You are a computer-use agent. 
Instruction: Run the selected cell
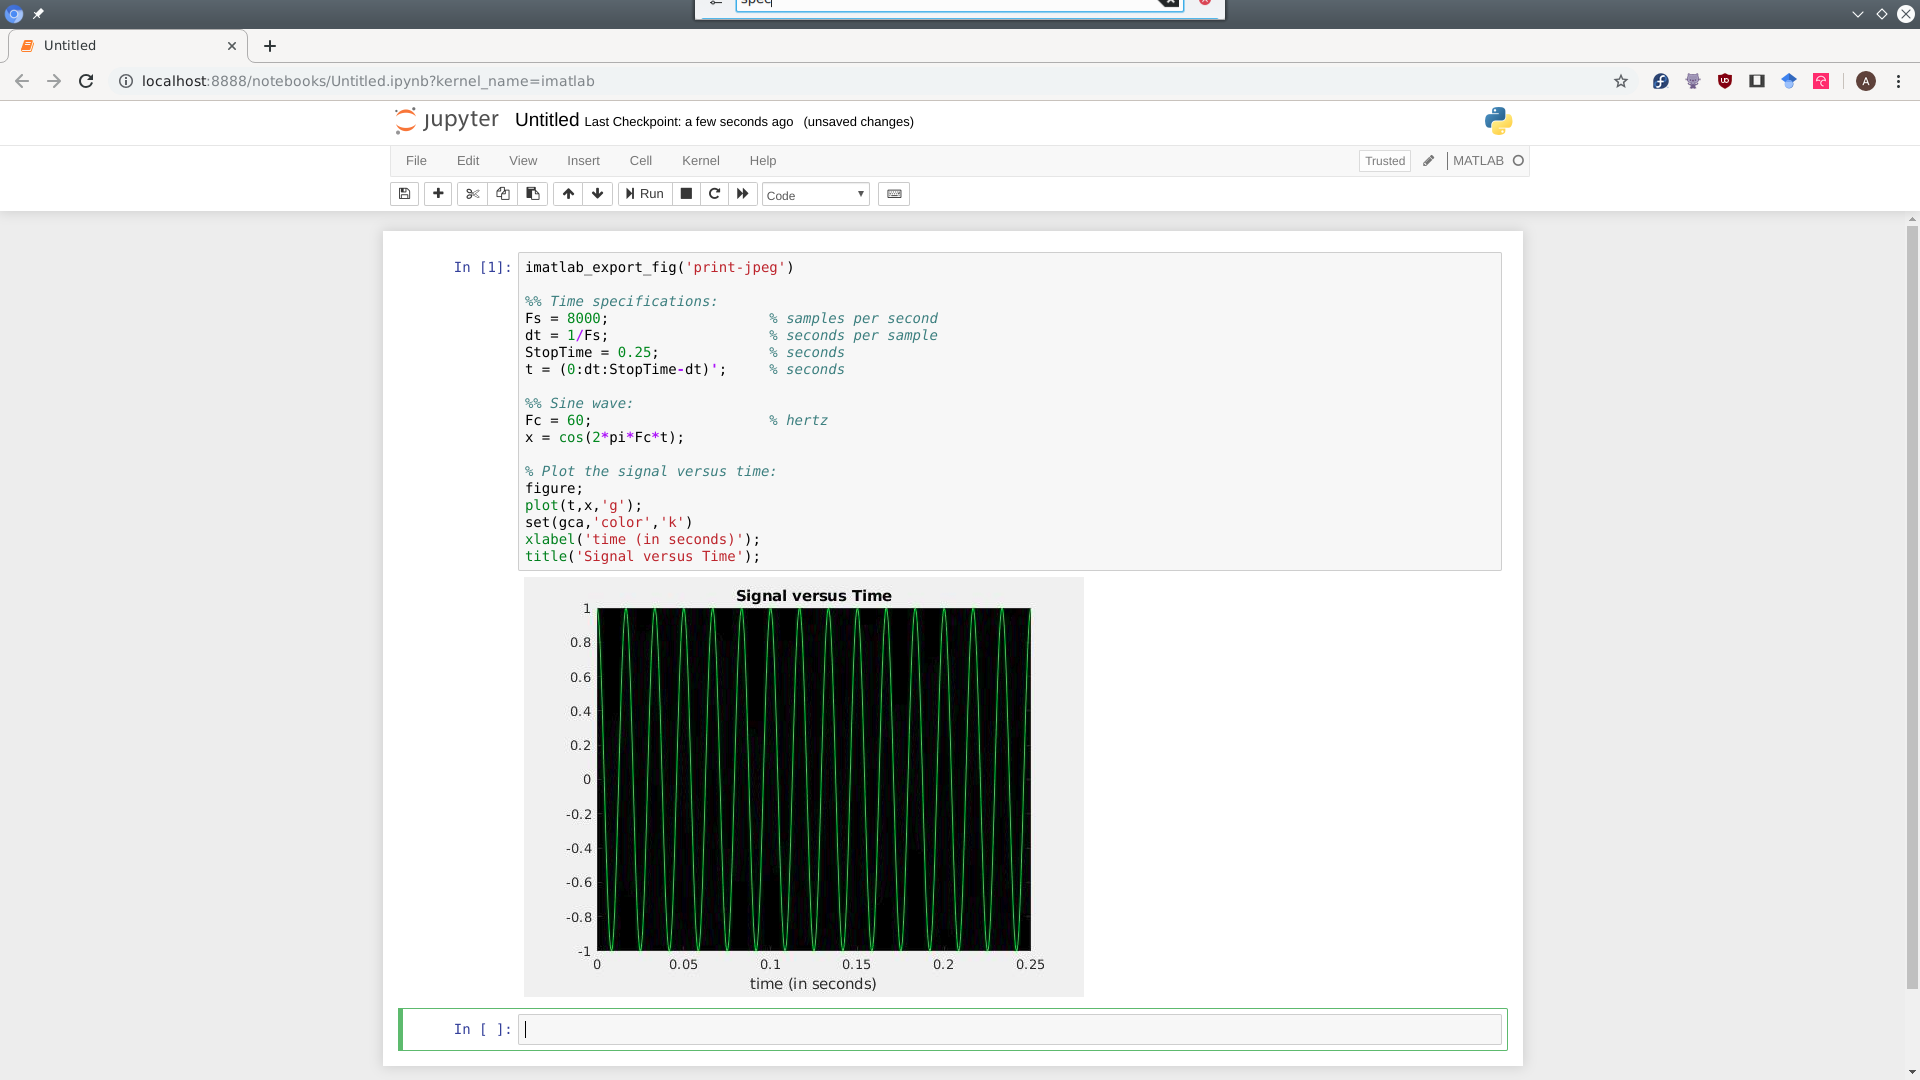pos(645,193)
